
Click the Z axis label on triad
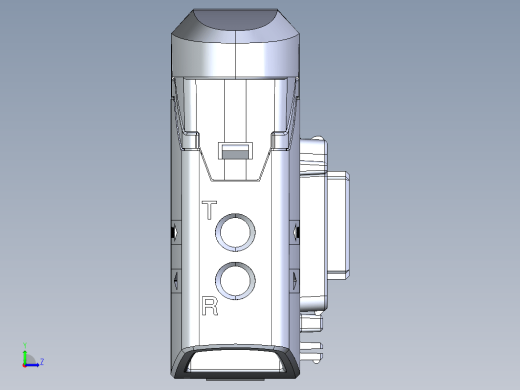pyautogui.click(x=42, y=361)
